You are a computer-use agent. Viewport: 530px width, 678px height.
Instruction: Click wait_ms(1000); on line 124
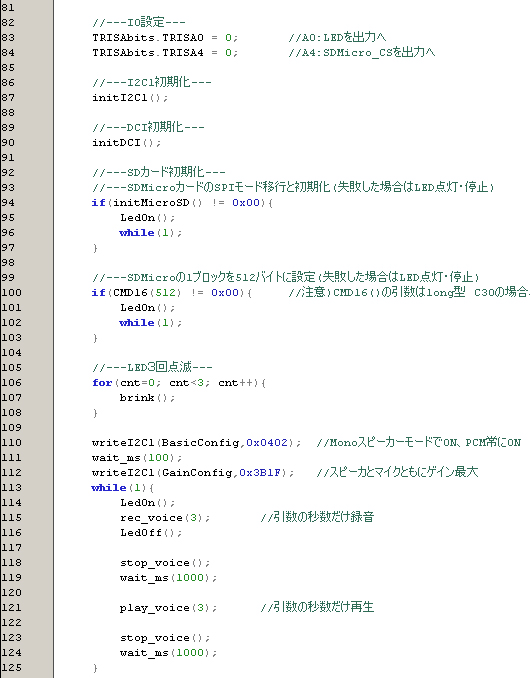coord(168,652)
